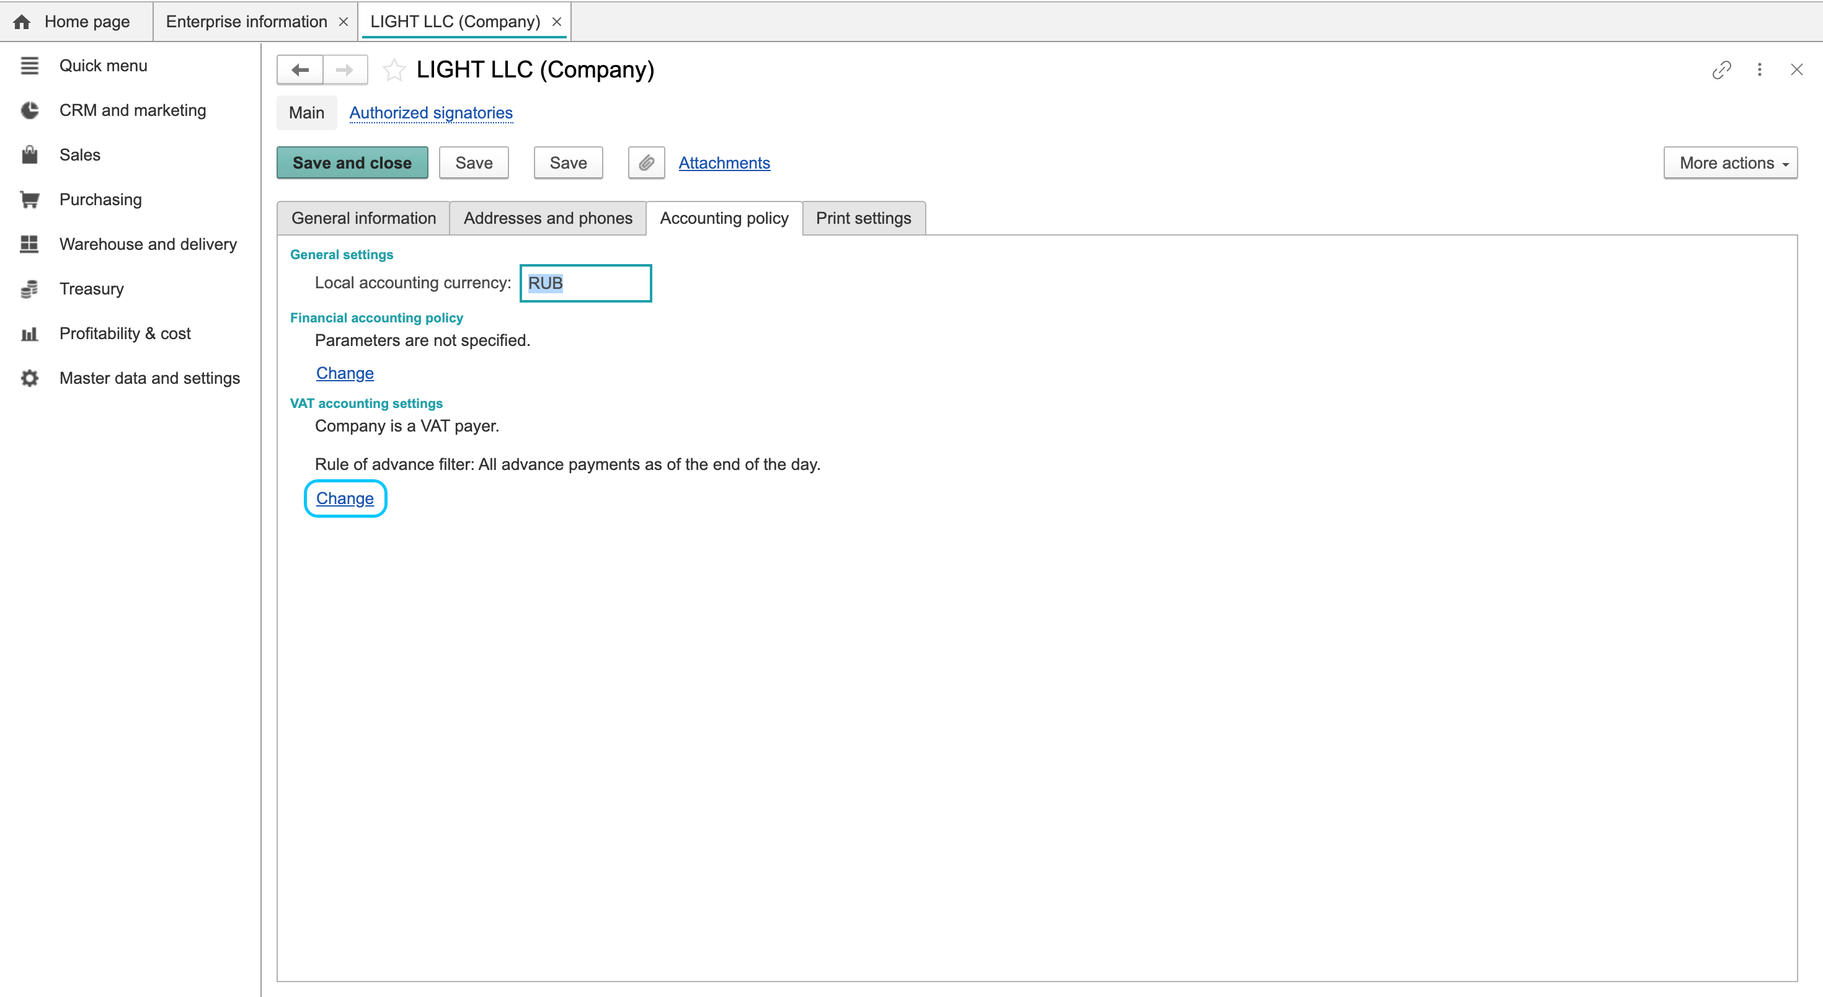Click the Save and close button
Image resolution: width=1823 pixels, height=997 pixels.
(352, 163)
